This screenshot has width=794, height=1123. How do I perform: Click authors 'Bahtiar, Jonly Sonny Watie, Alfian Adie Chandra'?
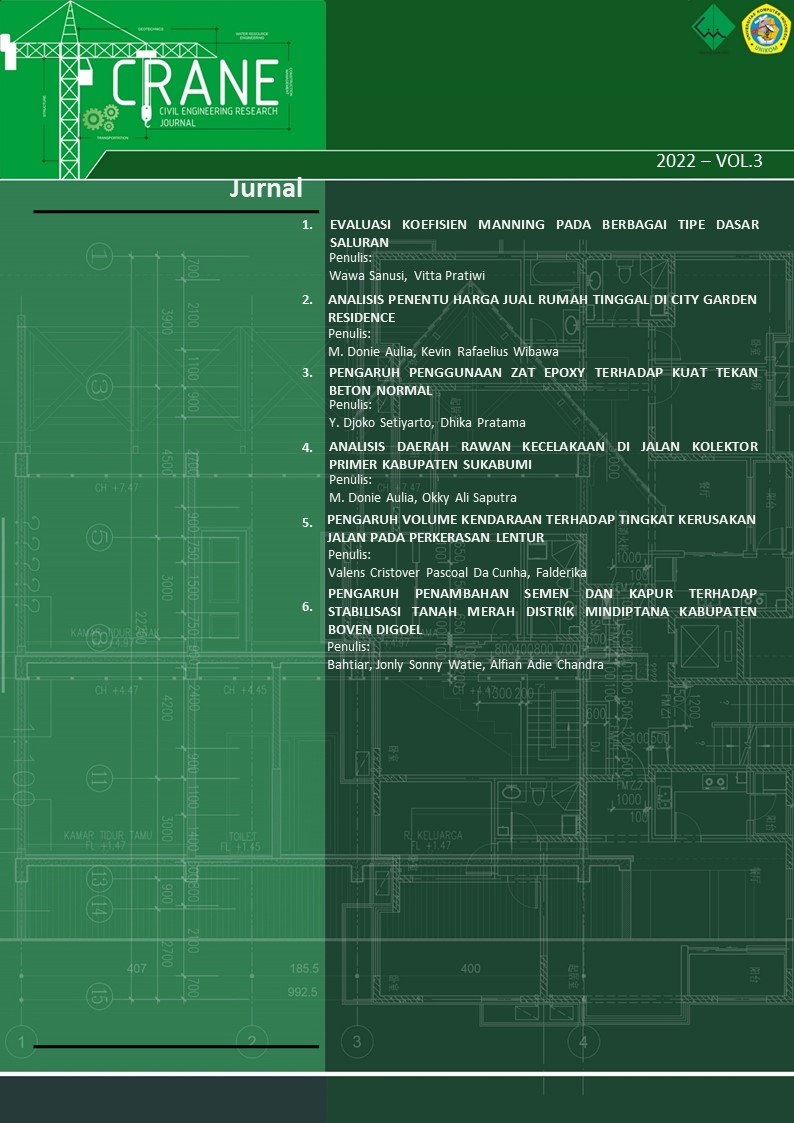click(x=465, y=665)
